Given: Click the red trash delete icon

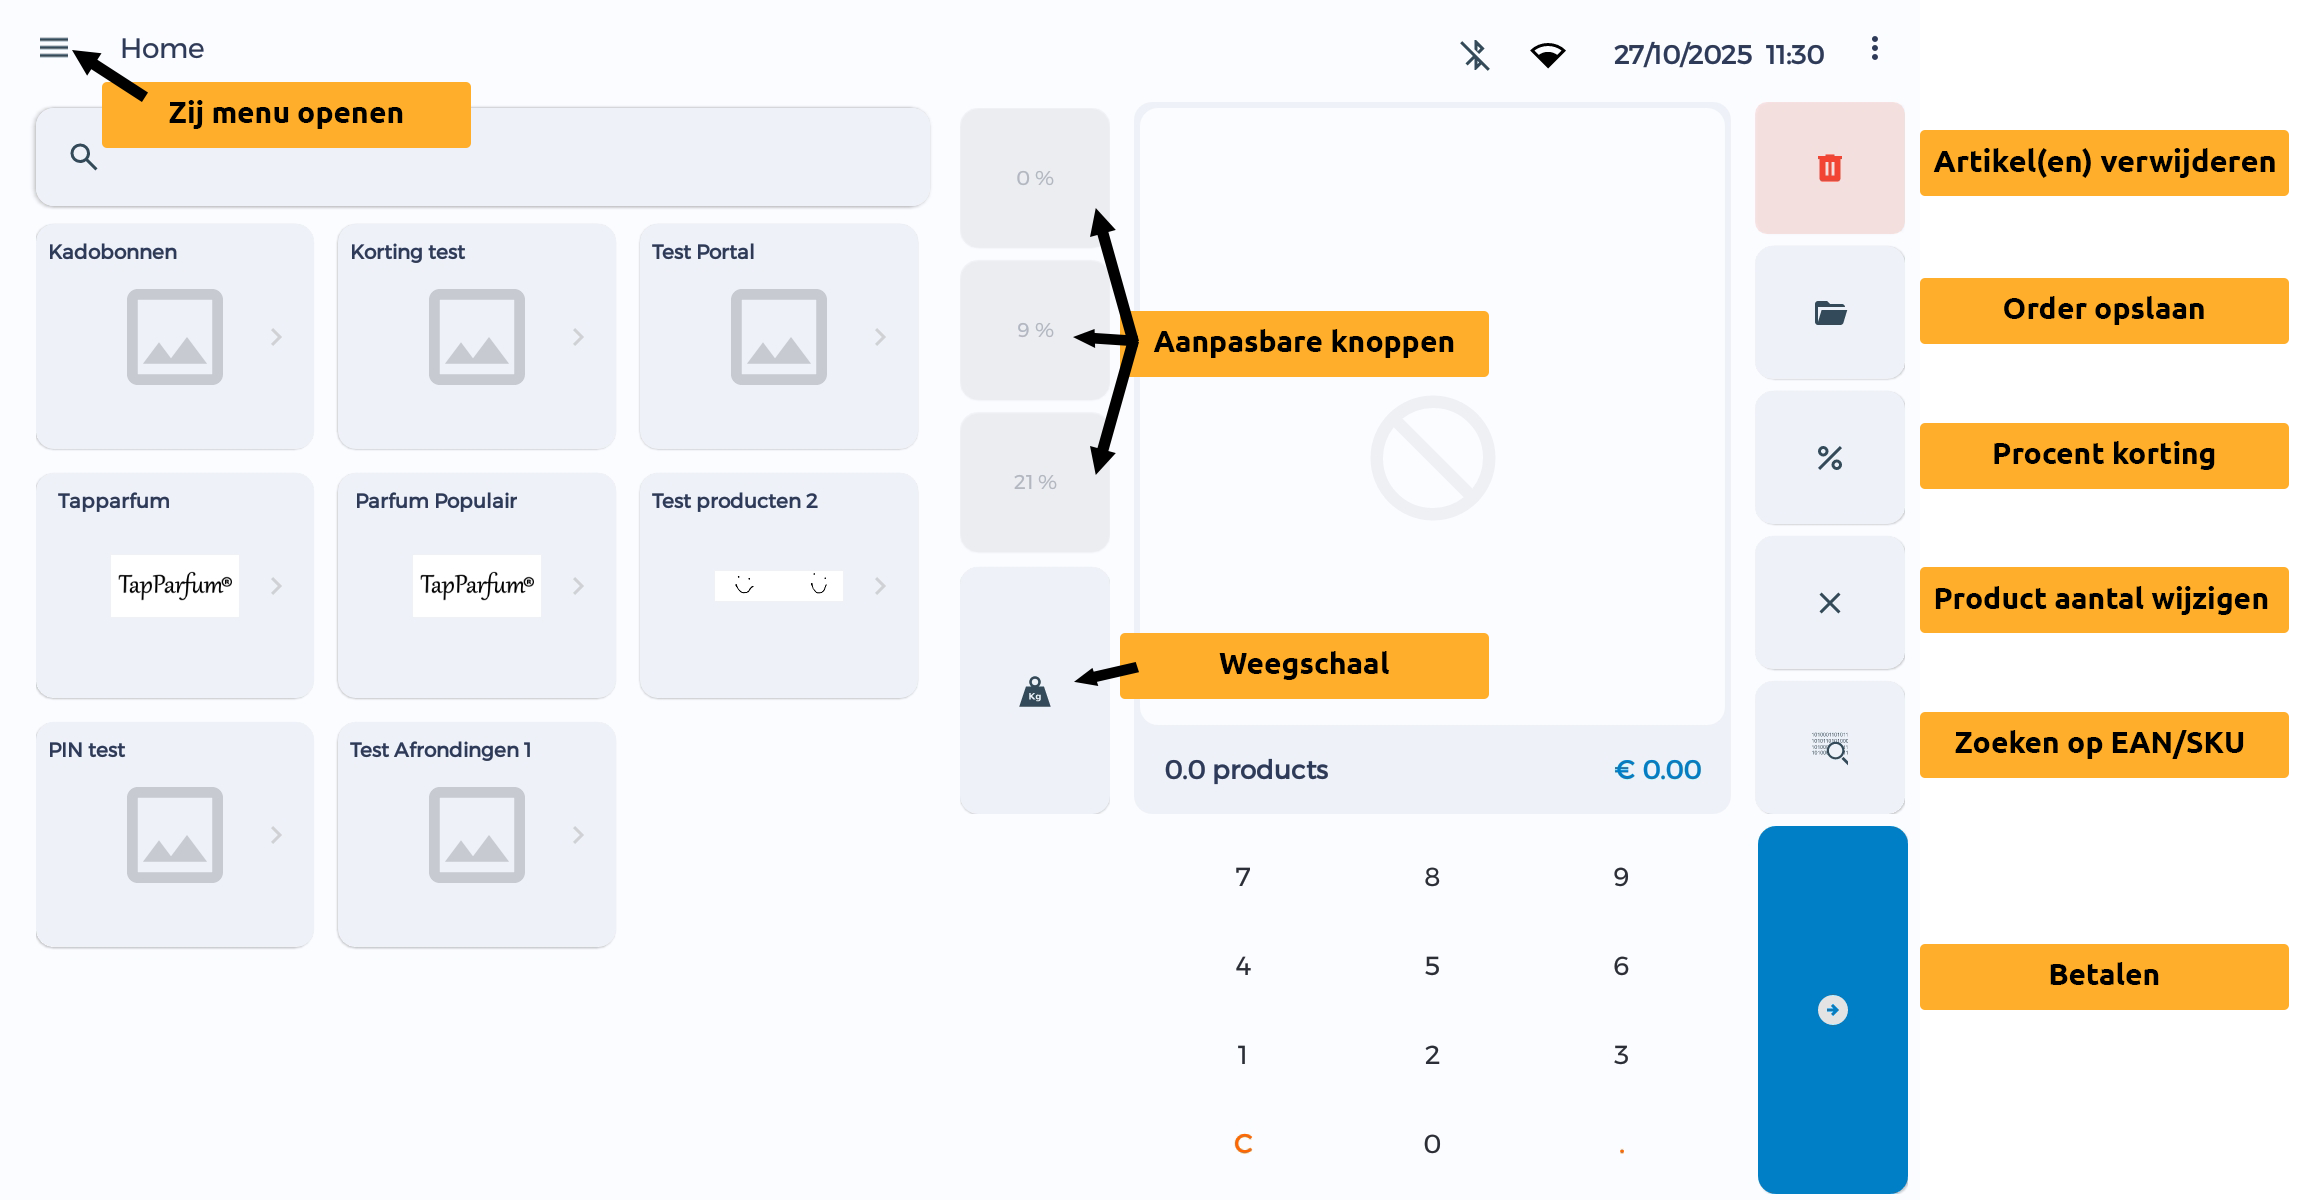Looking at the screenshot, I should 1829,168.
